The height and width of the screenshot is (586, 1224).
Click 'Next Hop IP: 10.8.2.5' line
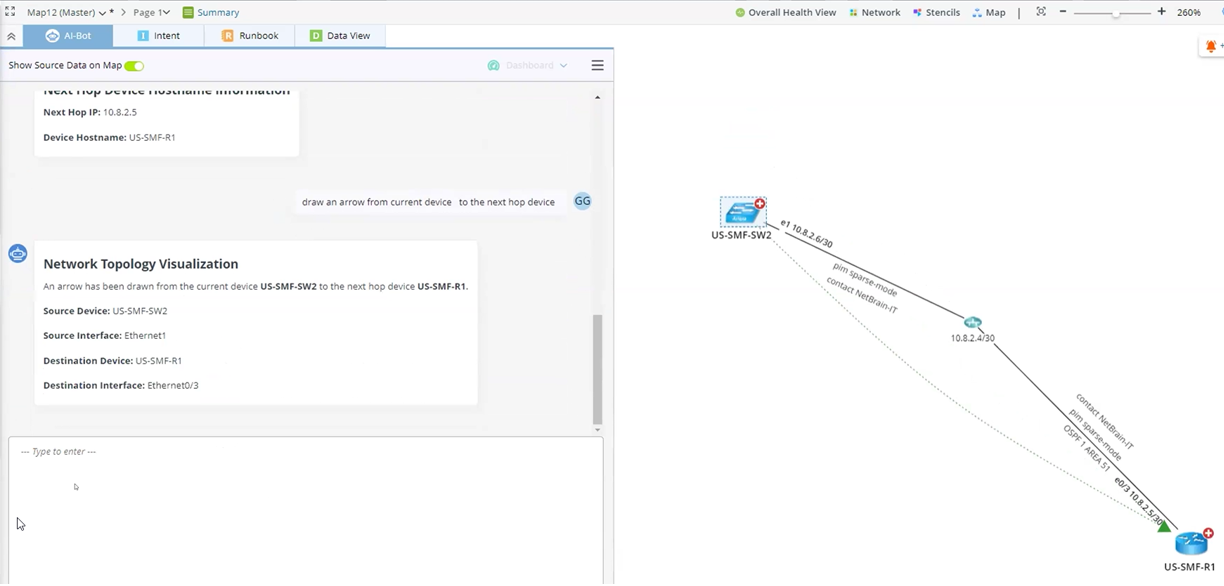coord(90,112)
